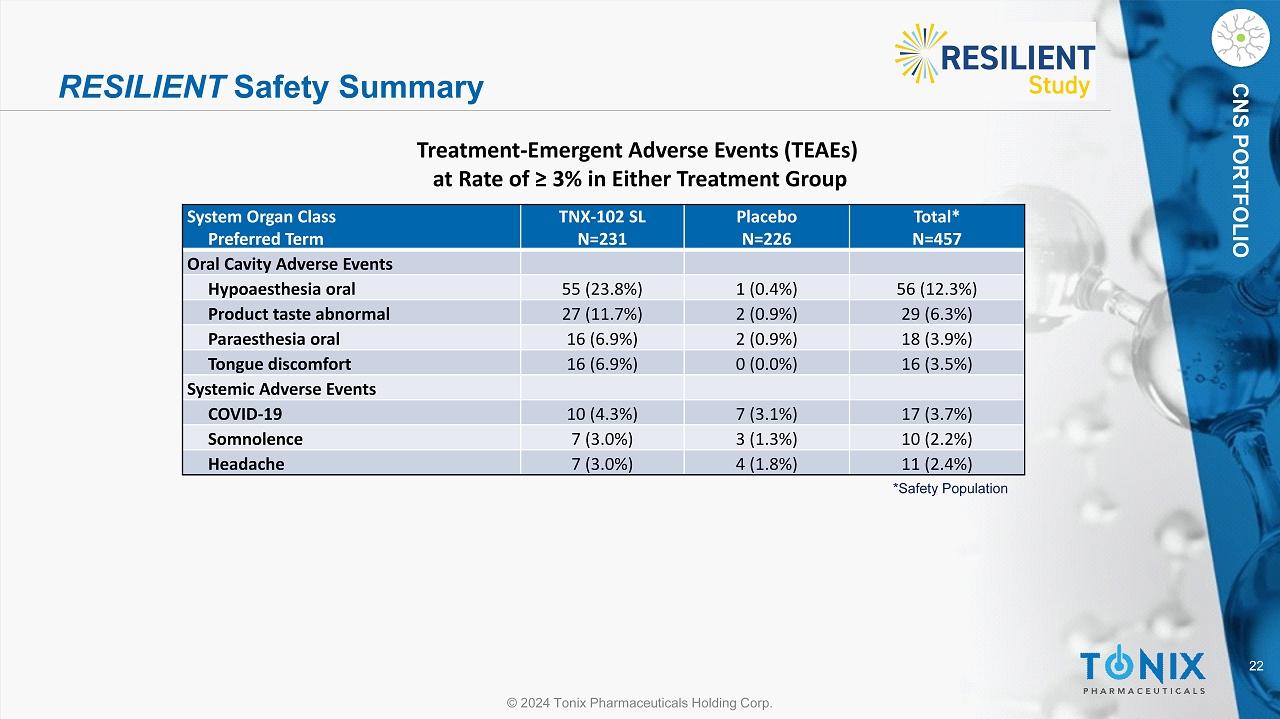Click the '56 (12.3%)' total cell
The image size is (1280, 719).
pos(937,289)
